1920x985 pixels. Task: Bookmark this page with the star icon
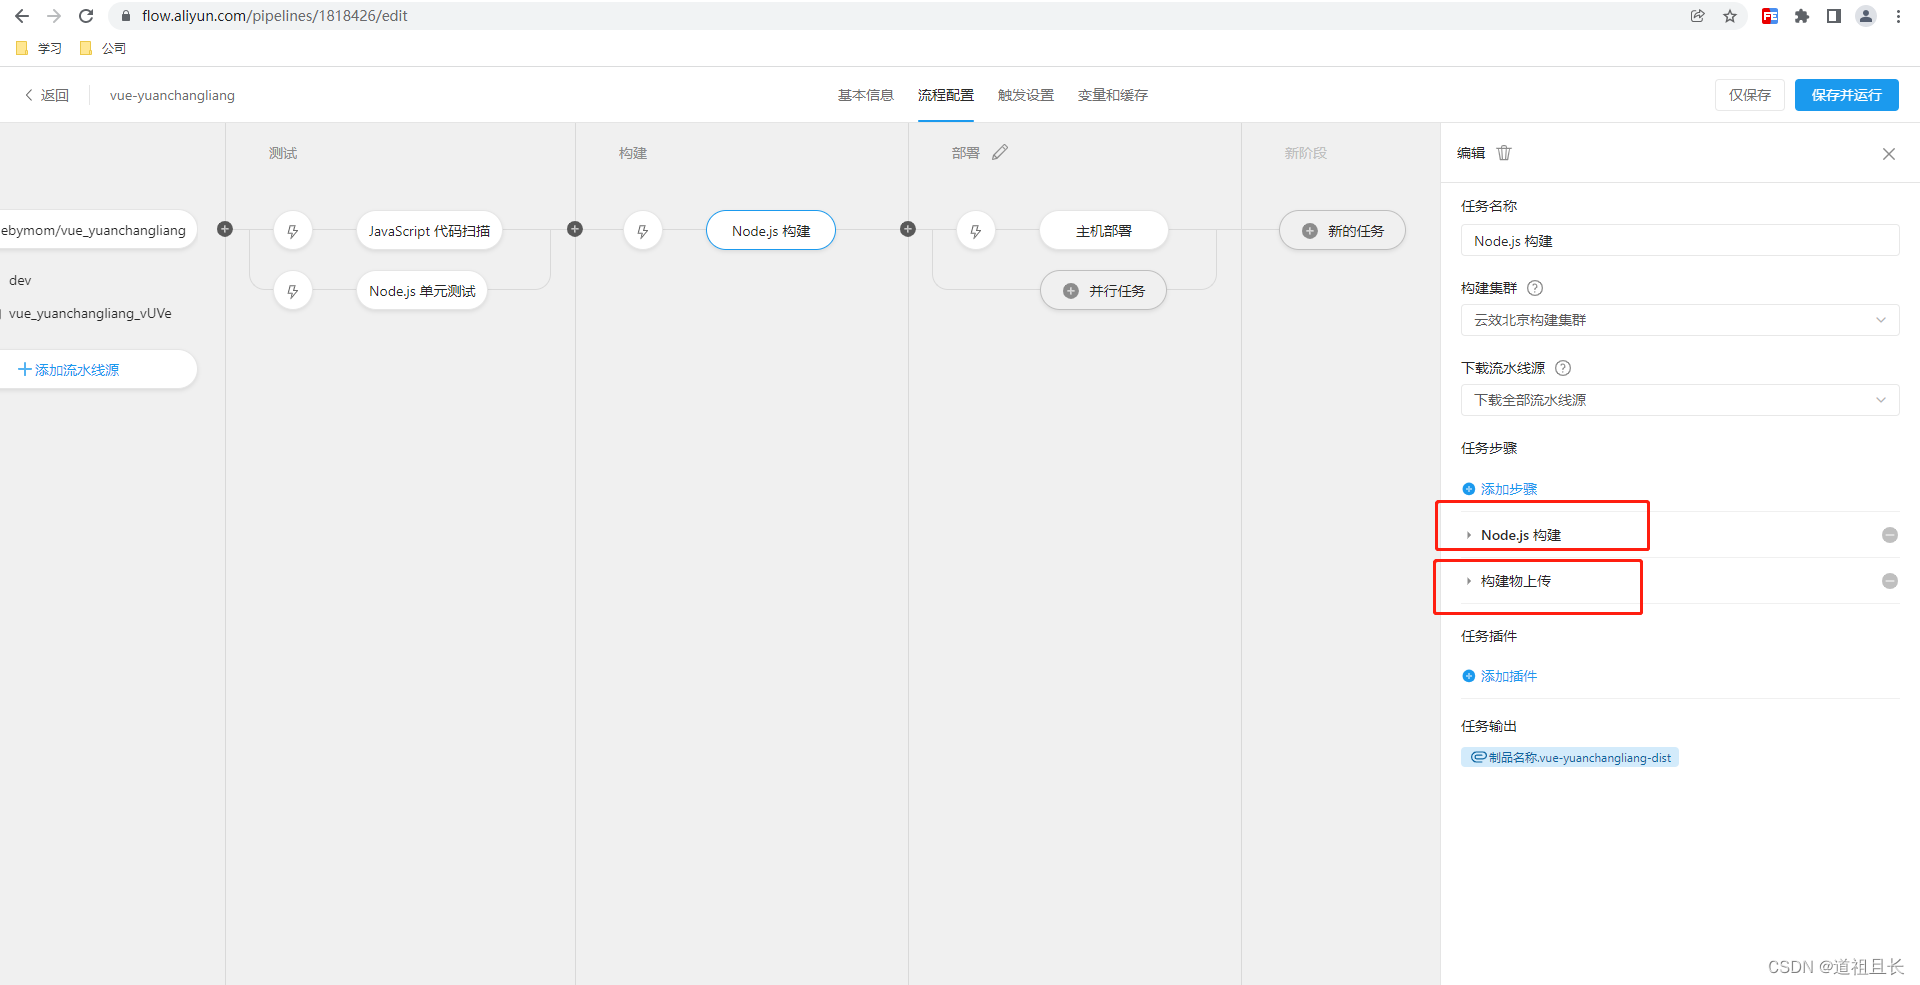(x=1730, y=16)
